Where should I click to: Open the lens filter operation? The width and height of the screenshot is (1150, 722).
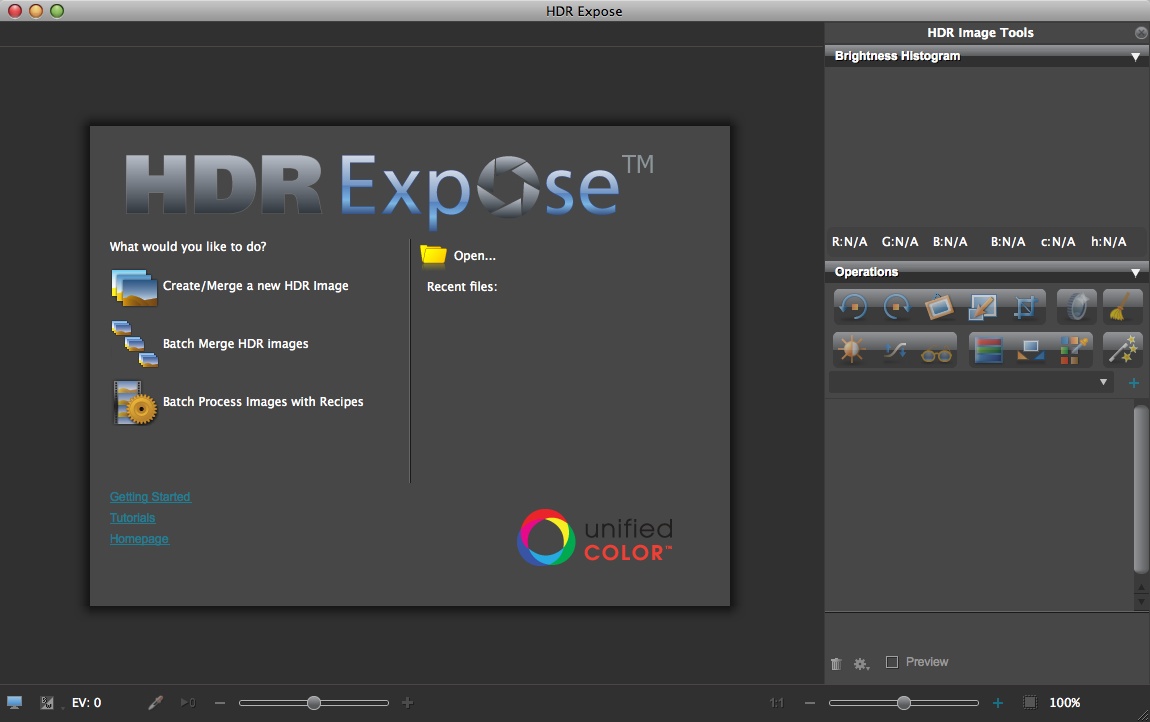click(1077, 307)
